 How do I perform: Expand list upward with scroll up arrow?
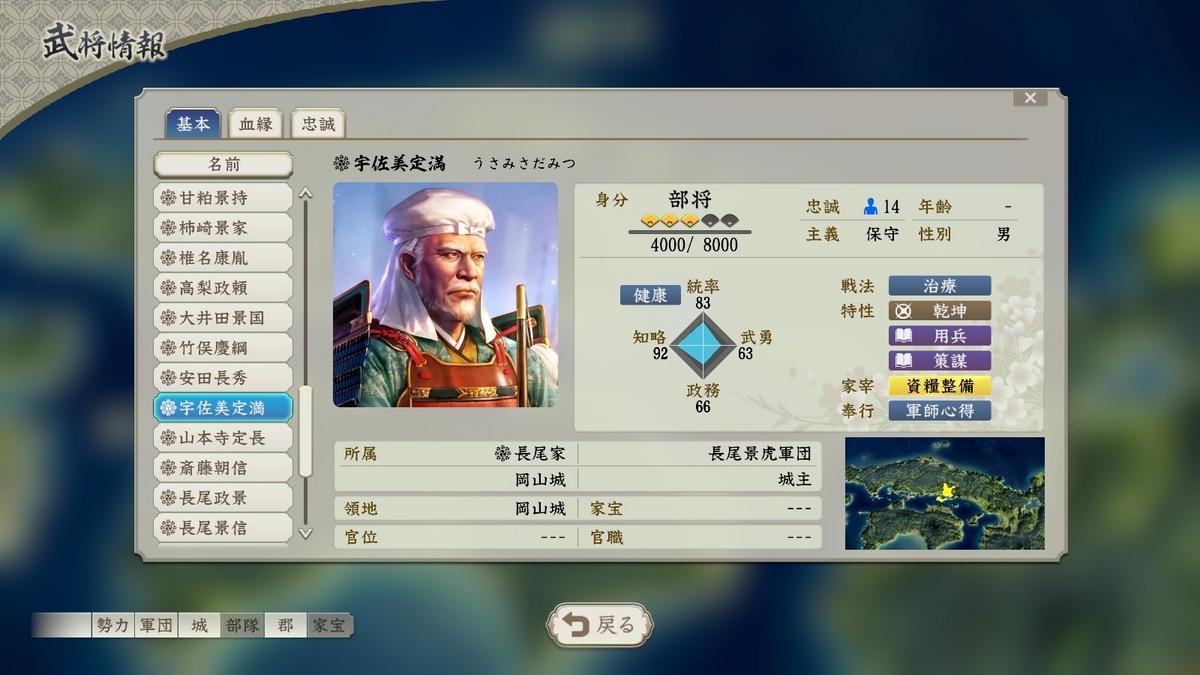306,193
